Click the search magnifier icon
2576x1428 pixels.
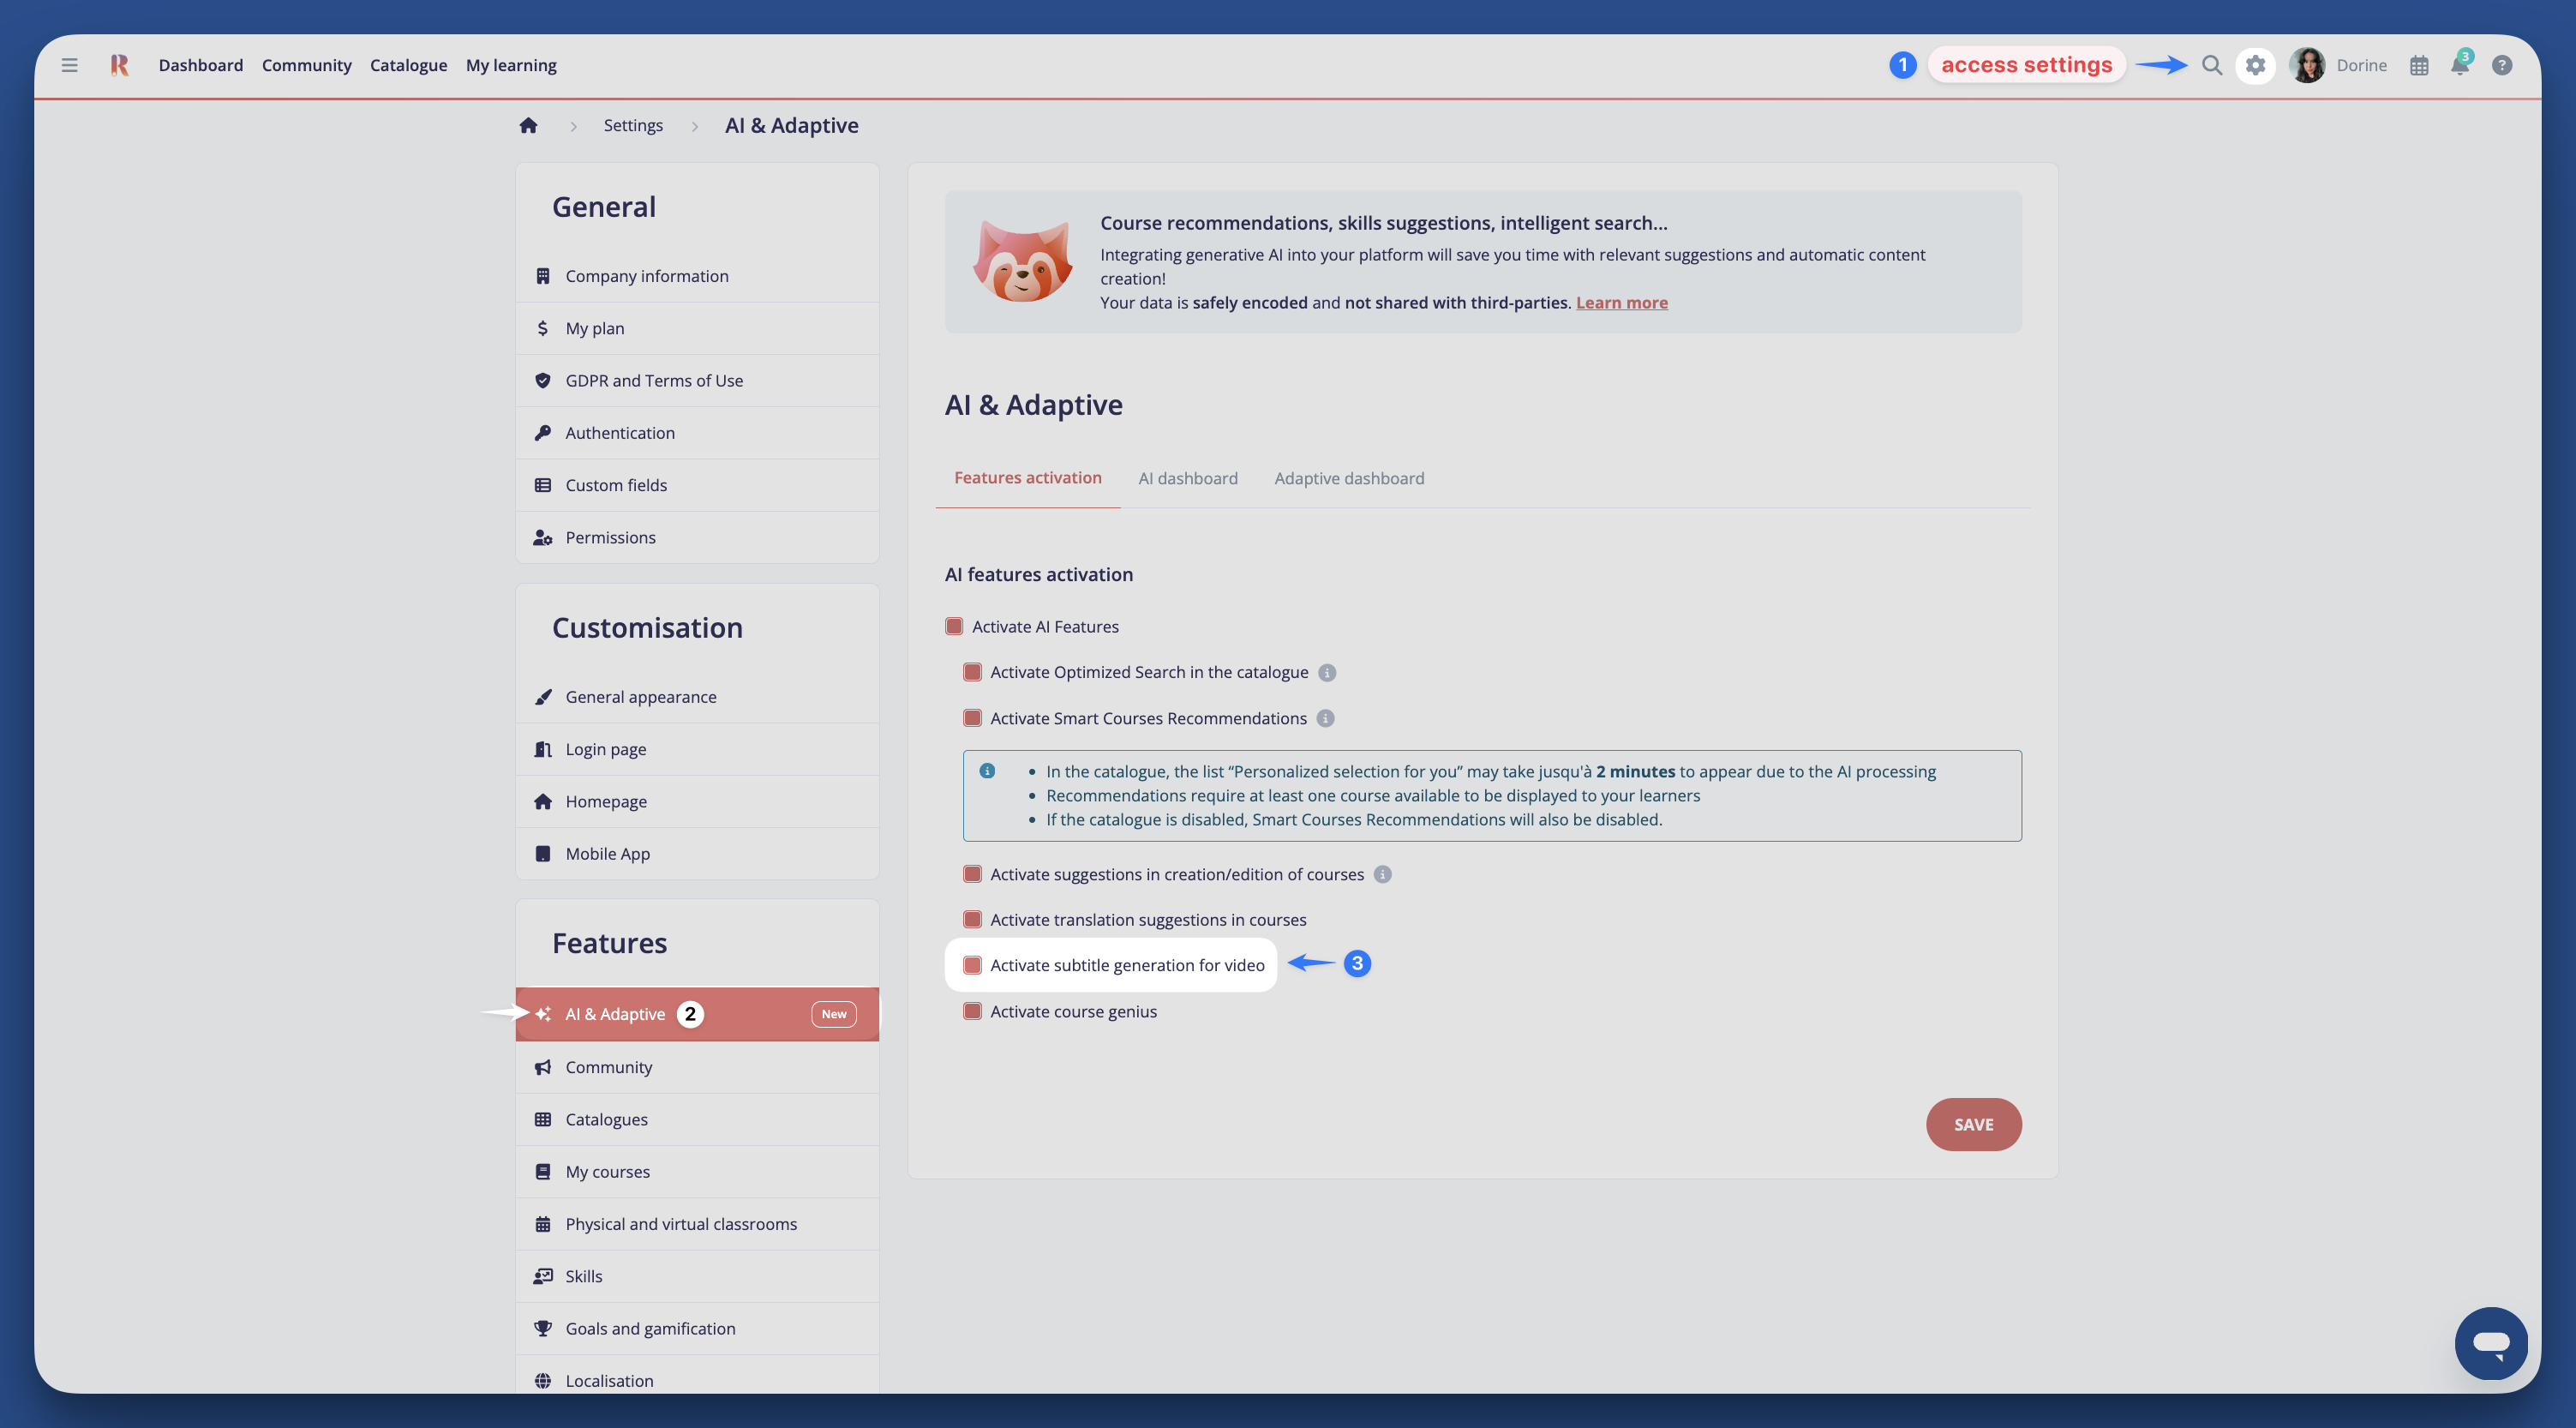[x=2212, y=65]
